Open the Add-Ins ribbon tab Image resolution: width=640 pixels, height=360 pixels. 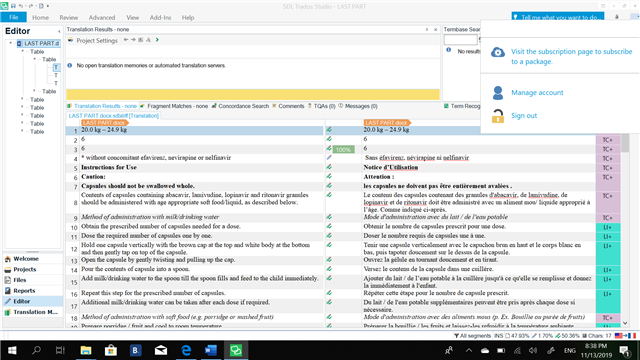(x=160, y=18)
